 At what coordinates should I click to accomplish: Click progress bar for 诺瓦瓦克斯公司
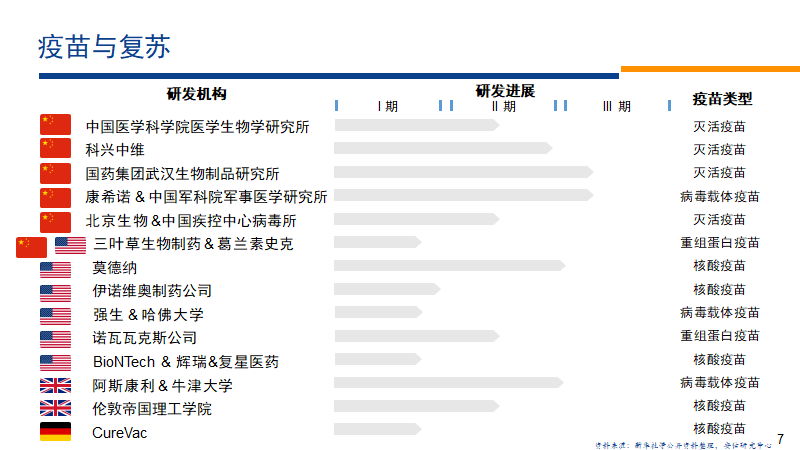pos(417,336)
